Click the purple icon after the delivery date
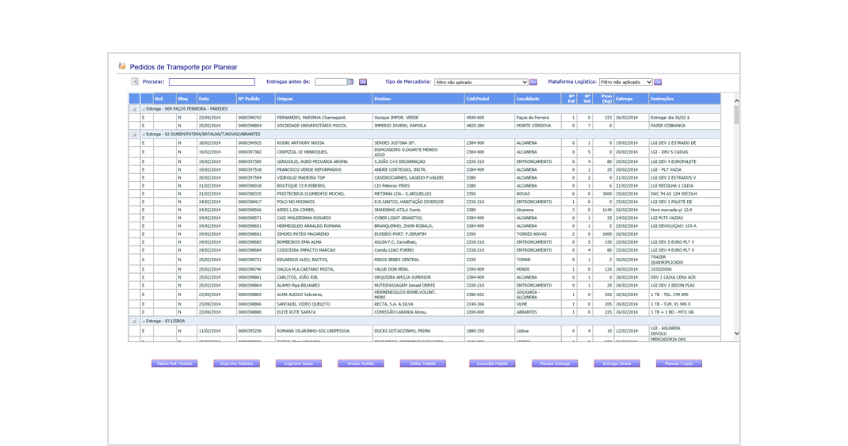Screen dimensions: 848x446 363,82
